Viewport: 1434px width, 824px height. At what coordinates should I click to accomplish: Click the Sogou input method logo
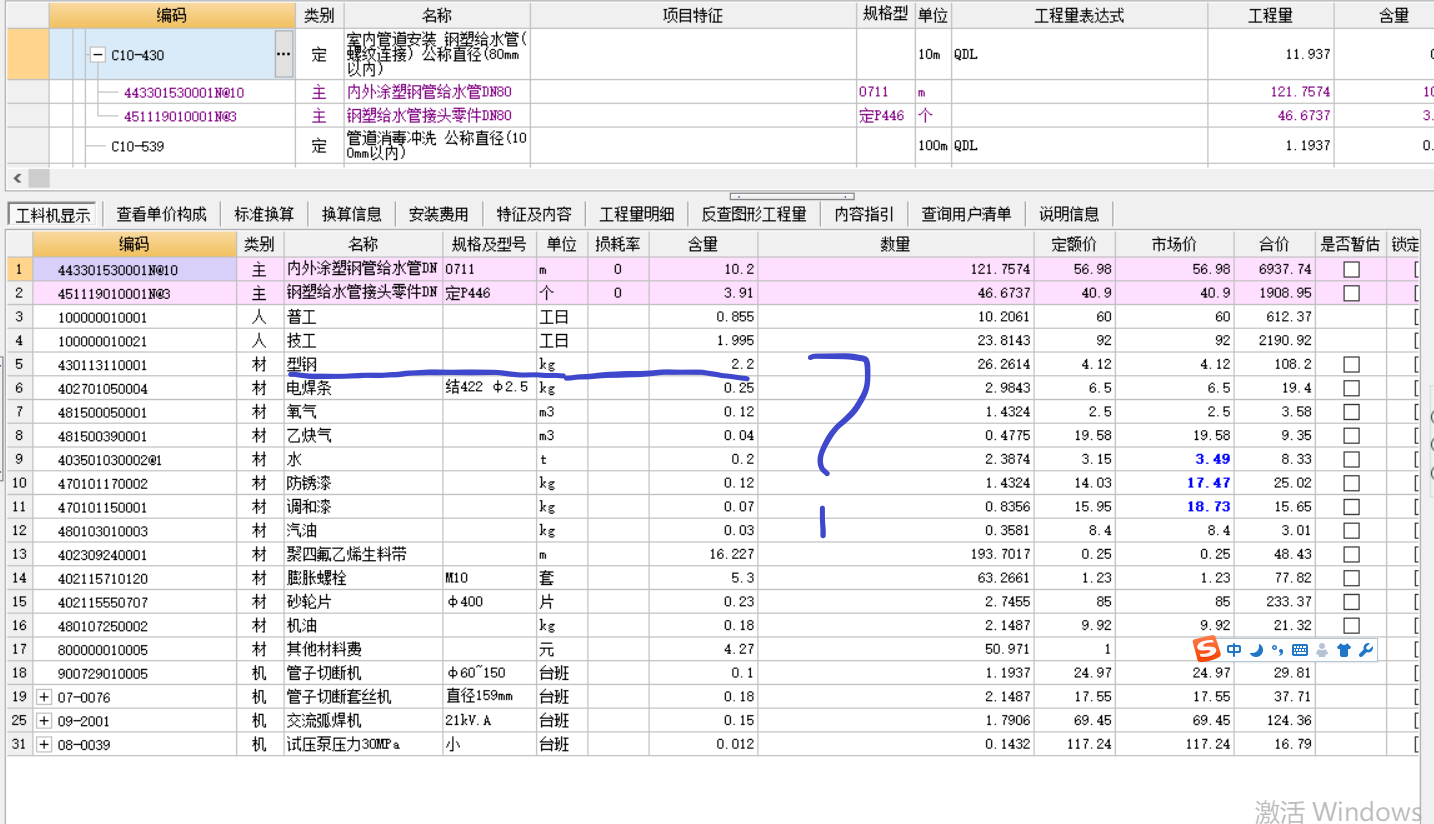click(x=1208, y=650)
